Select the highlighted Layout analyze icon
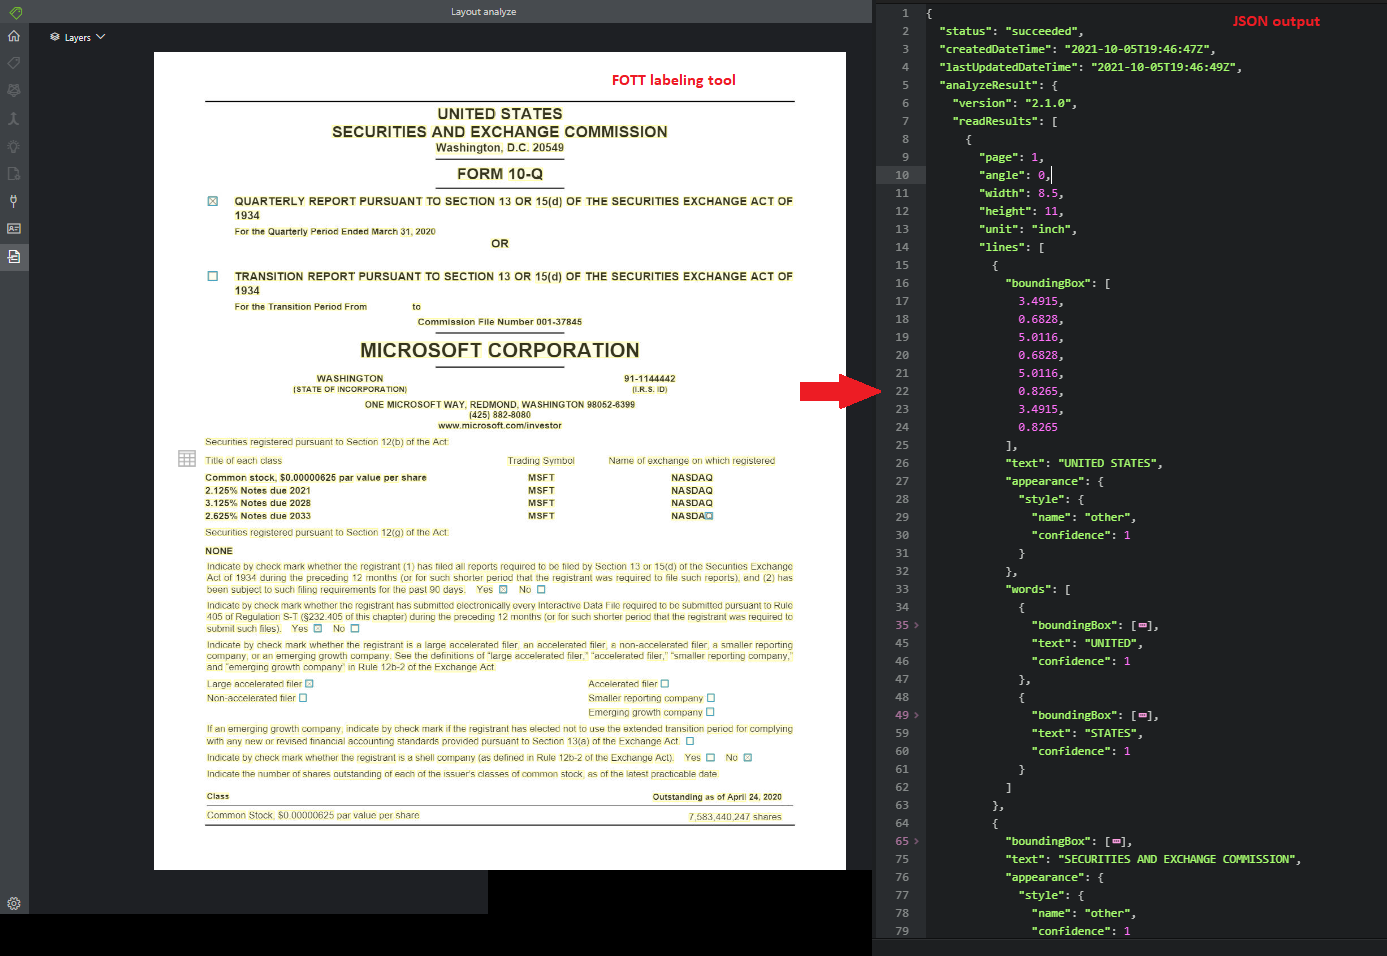 pyautogui.click(x=14, y=256)
